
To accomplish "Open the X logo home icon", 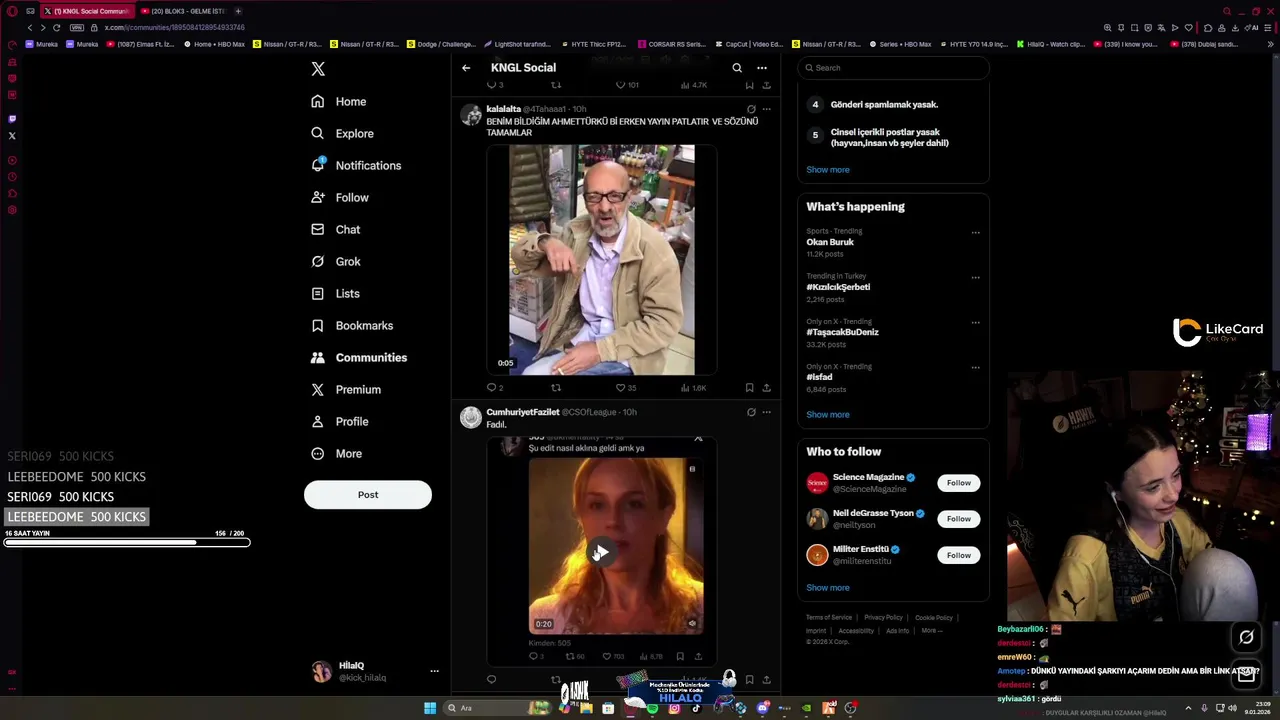I will [x=318, y=69].
